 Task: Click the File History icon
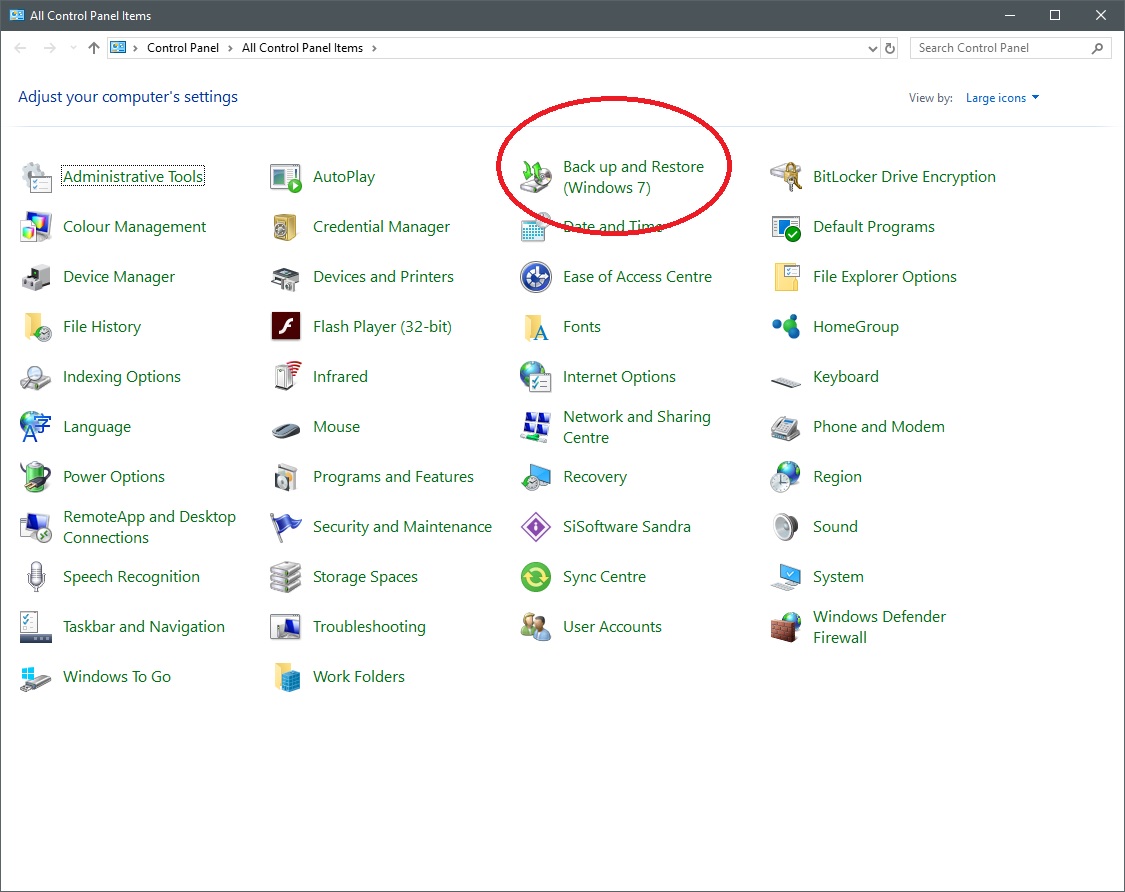coord(36,327)
